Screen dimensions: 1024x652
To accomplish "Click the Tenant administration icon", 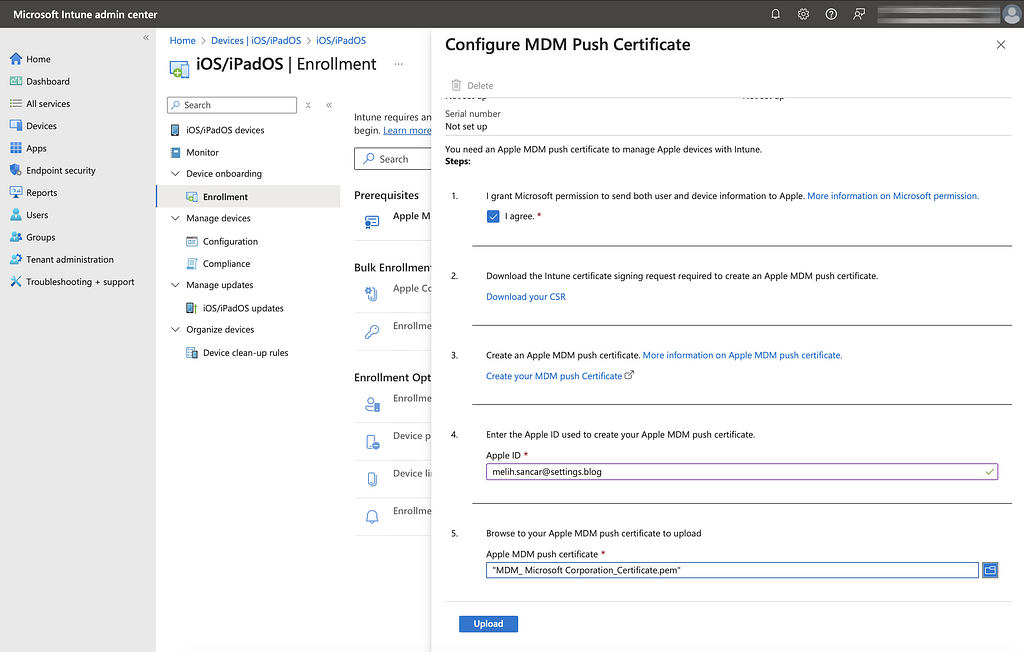I will point(16,259).
